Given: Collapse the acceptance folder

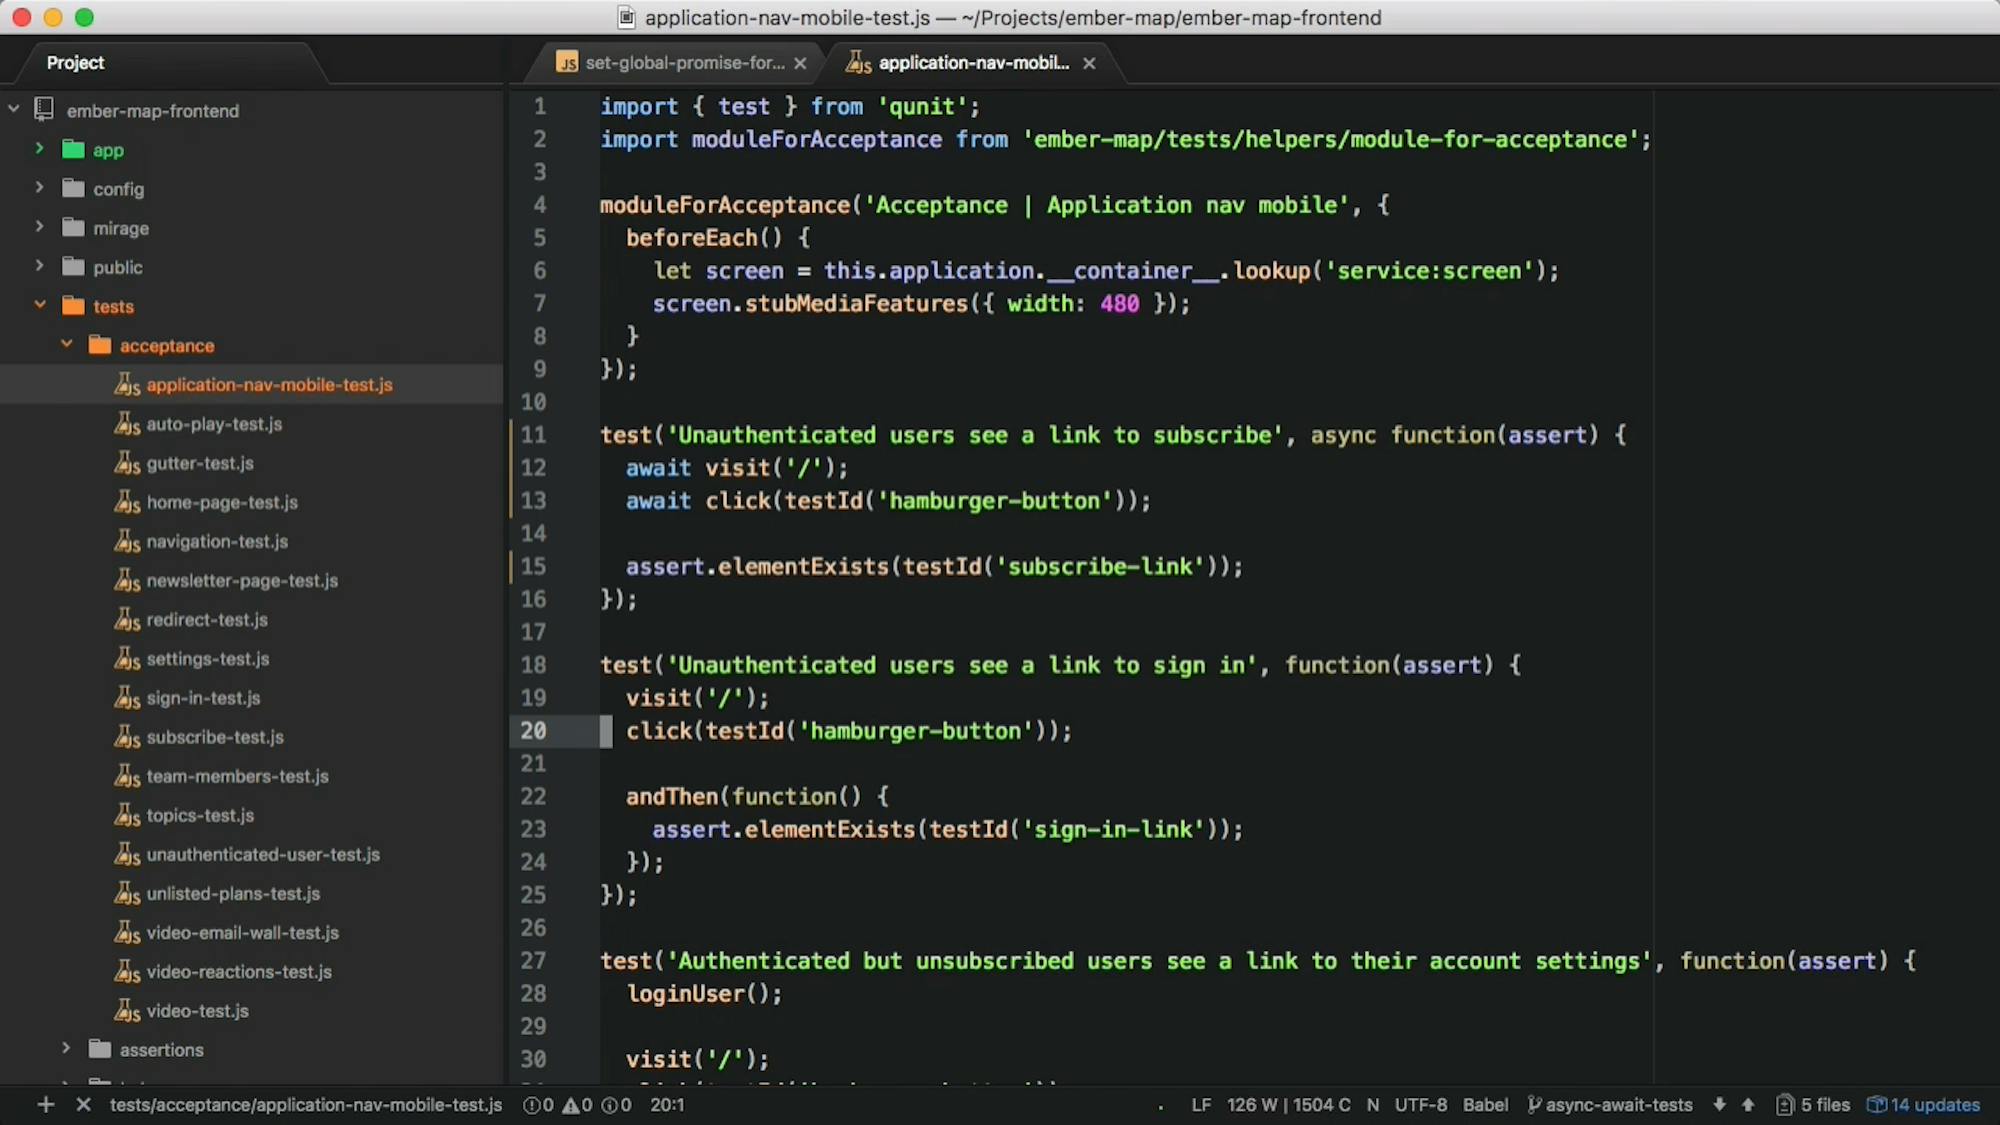Looking at the screenshot, I should [67, 344].
